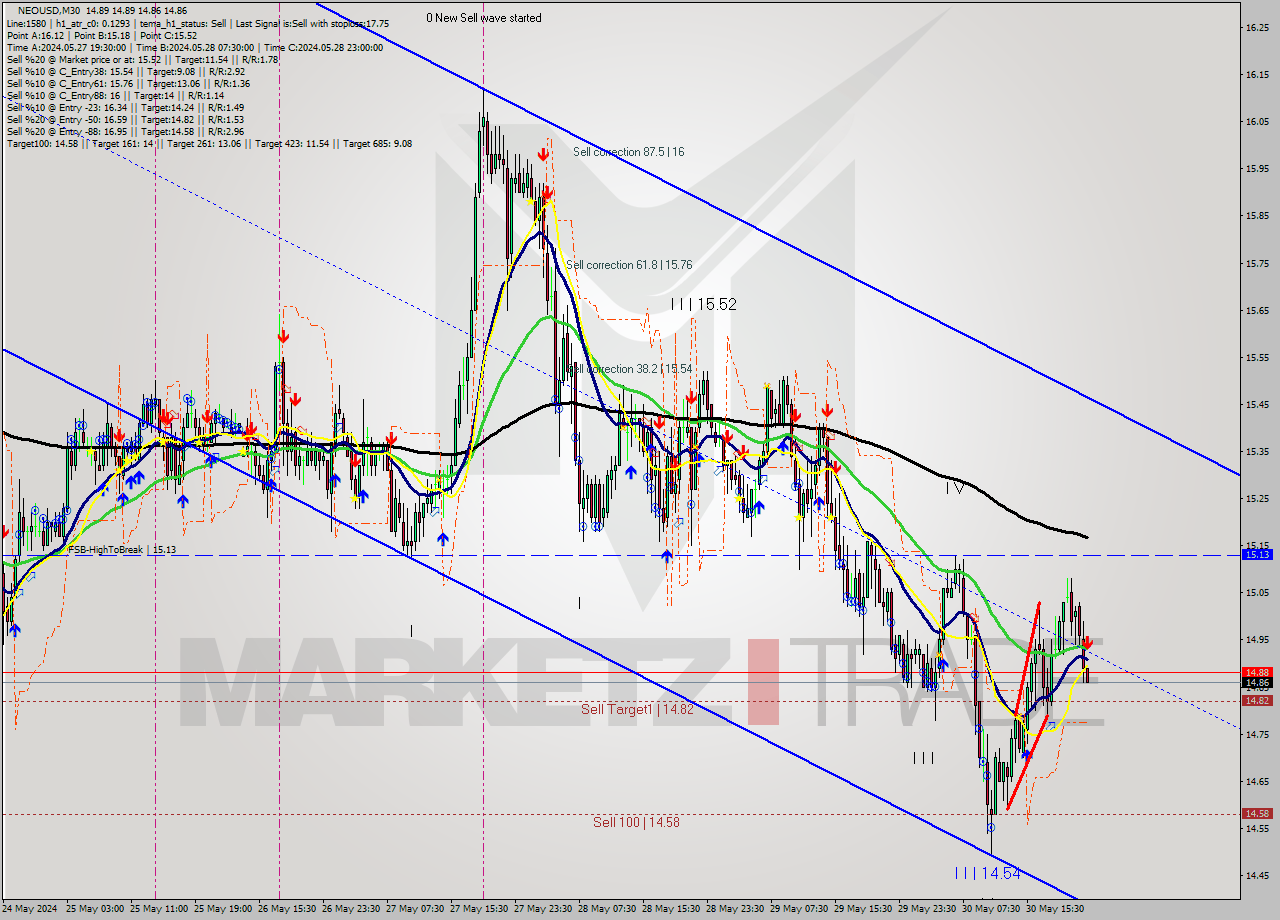The width and height of the screenshot is (1280, 920).
Task: Select the 'Sell correction 38.2 | 15.54' label
Action: pyautogui.click(x=630, y=369)
